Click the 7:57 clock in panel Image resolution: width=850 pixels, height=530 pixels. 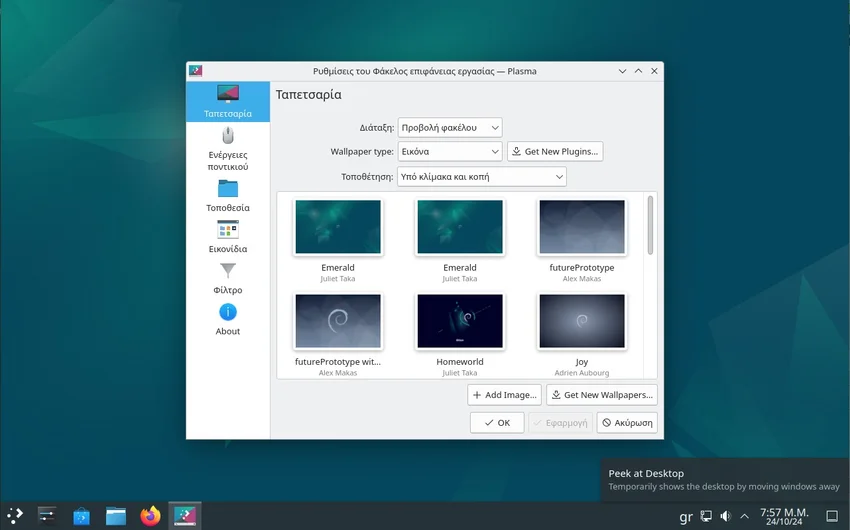click(784, 516)
